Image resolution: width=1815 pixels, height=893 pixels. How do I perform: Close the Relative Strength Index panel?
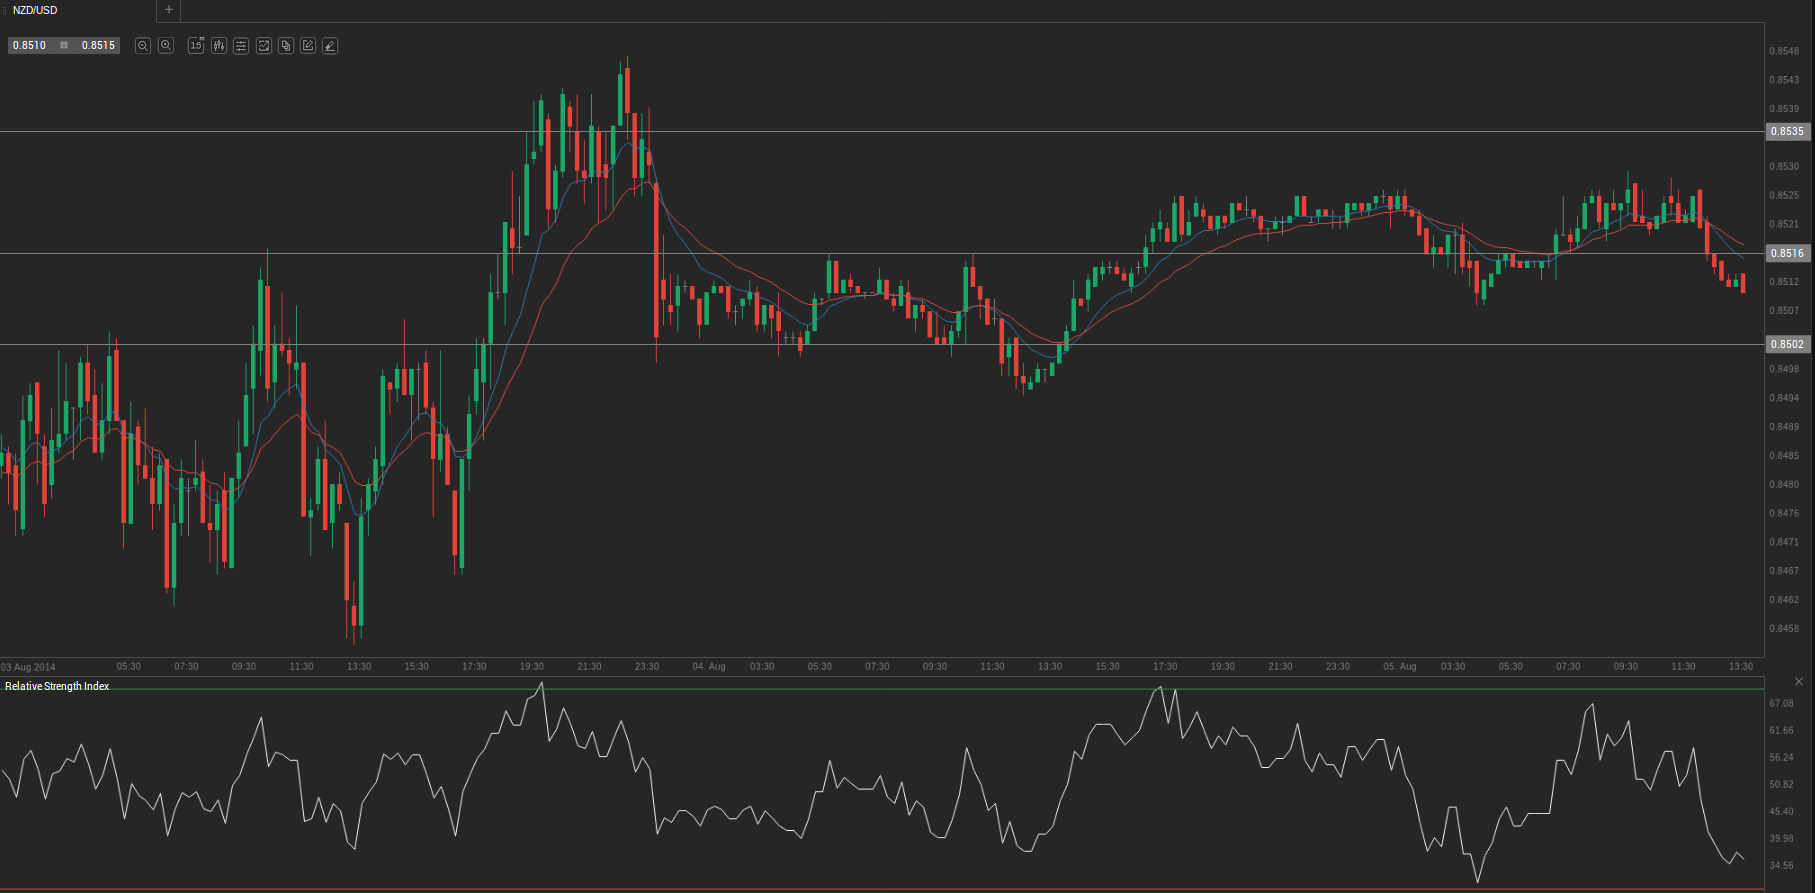click(1799, 682)
